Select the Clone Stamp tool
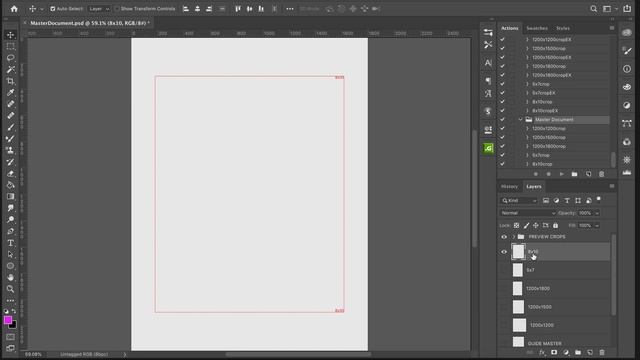 [x=11, y=150]
